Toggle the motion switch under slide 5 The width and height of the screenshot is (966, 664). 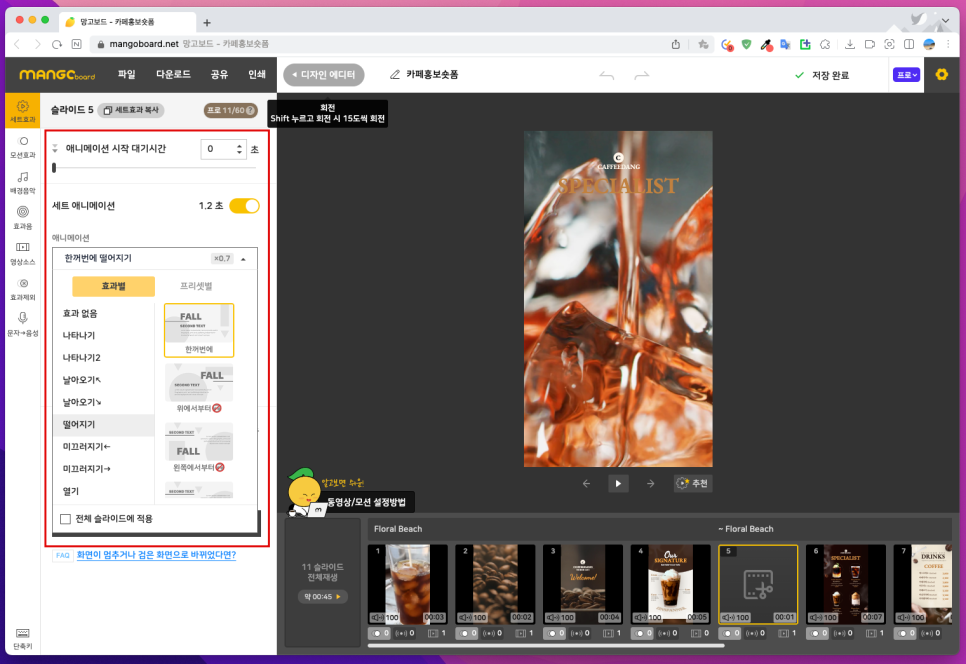point(729,633)
